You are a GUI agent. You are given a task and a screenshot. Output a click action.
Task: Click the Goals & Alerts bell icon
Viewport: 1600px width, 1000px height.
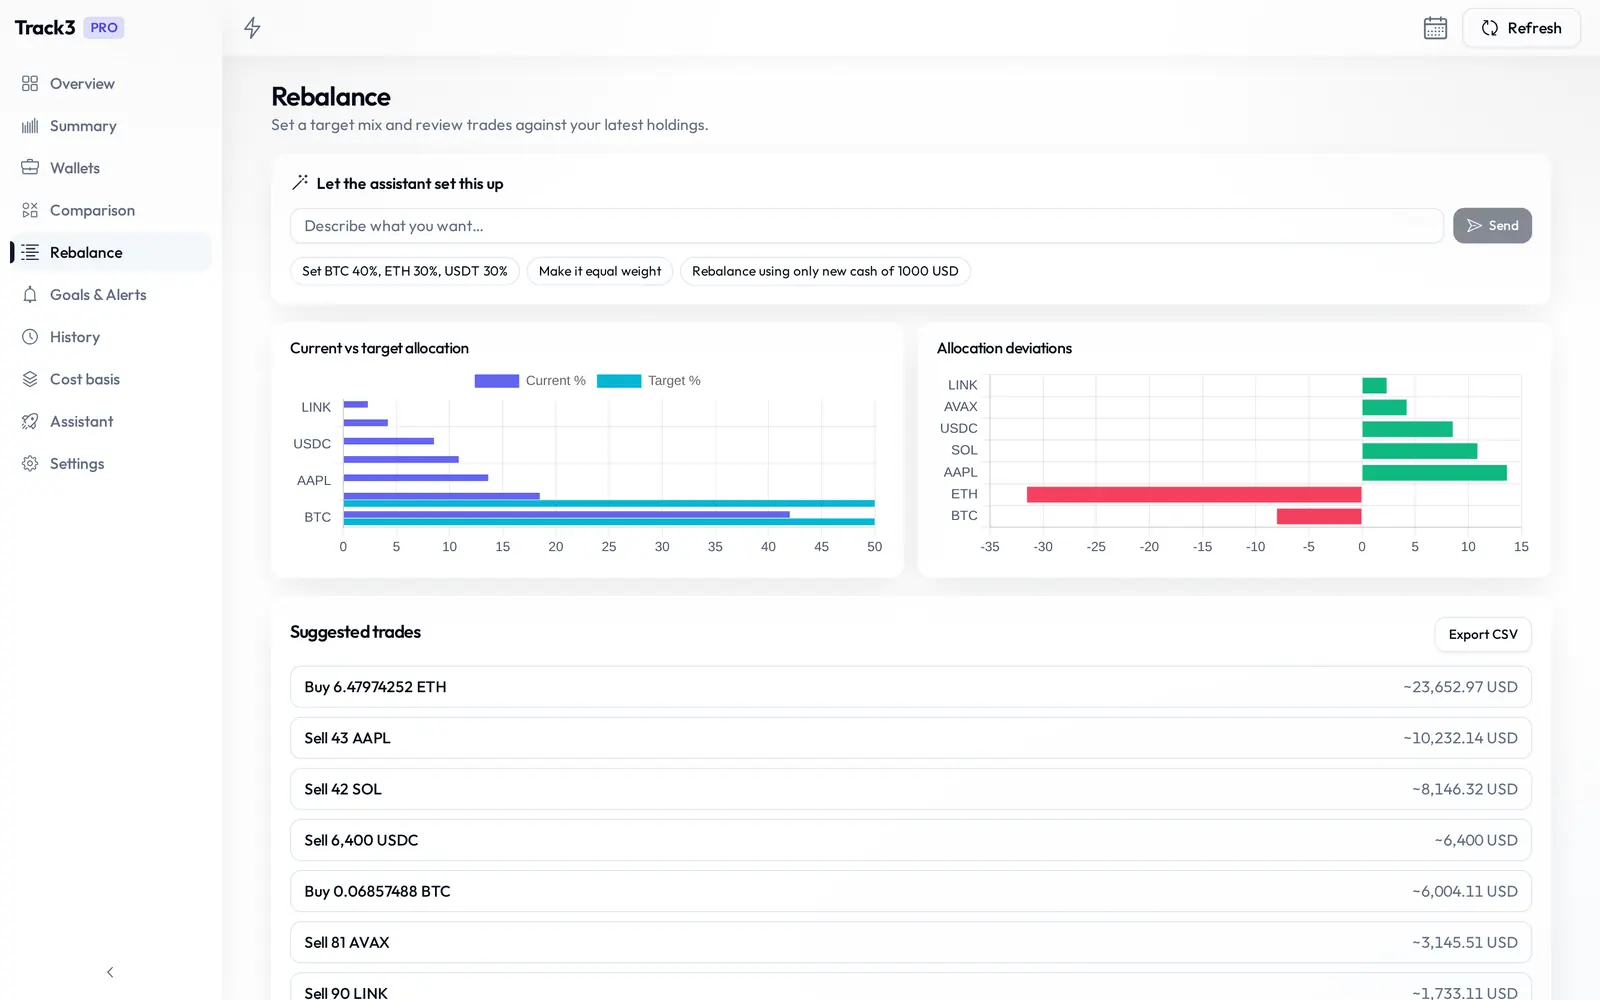(x=30, y=295)
